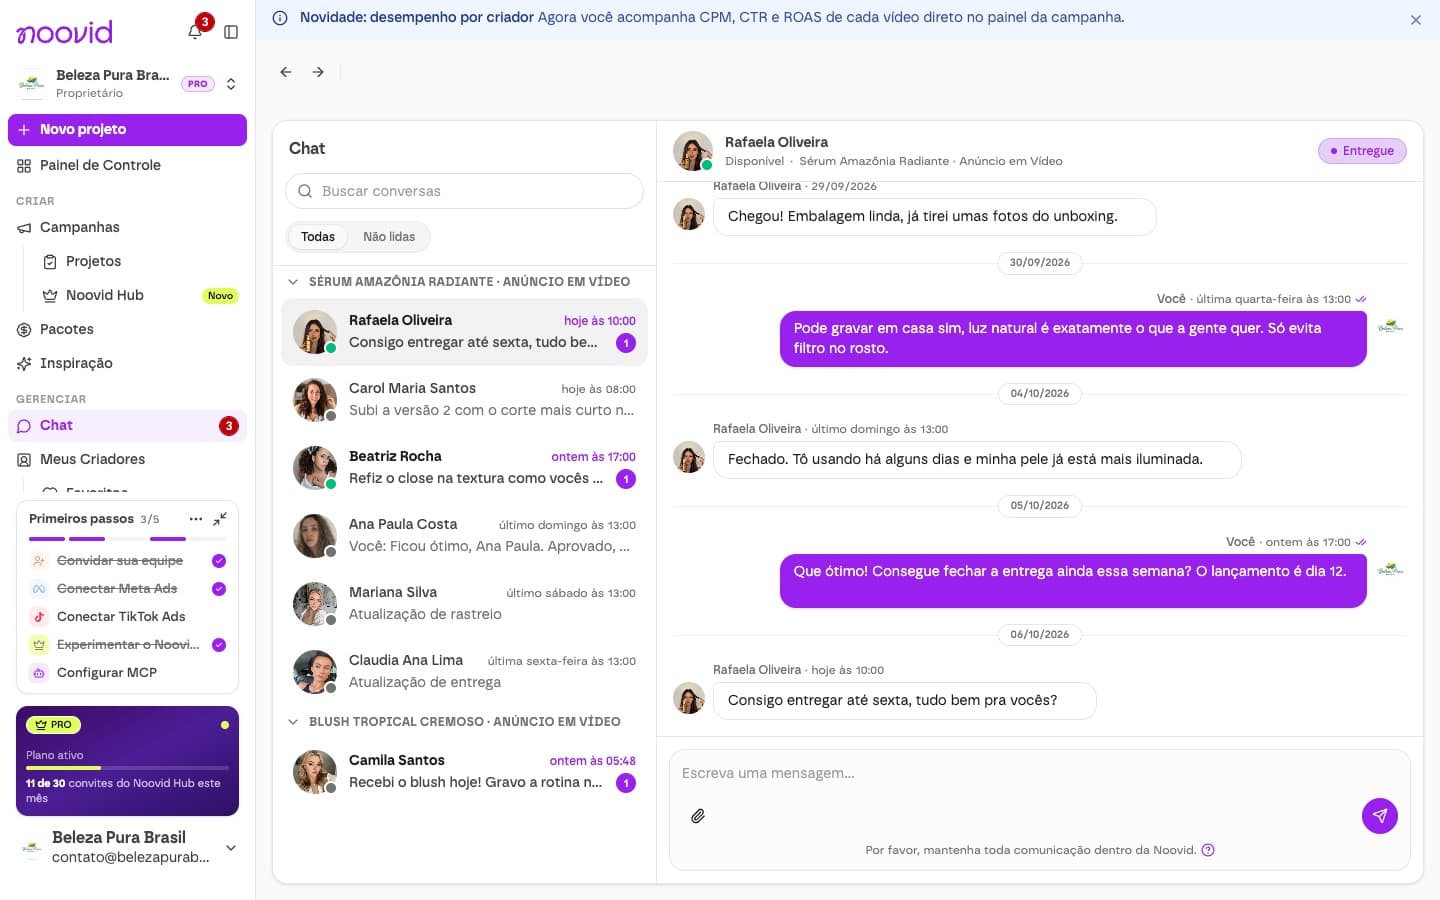
Task: Open Carol Maria Santos conversation
Action: [x=464, y=400]
